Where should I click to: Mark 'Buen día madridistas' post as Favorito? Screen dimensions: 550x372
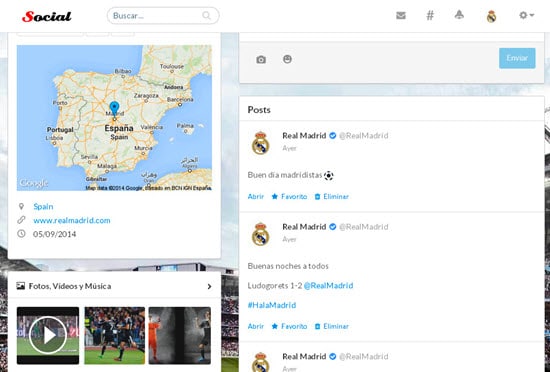pos(289,197)
